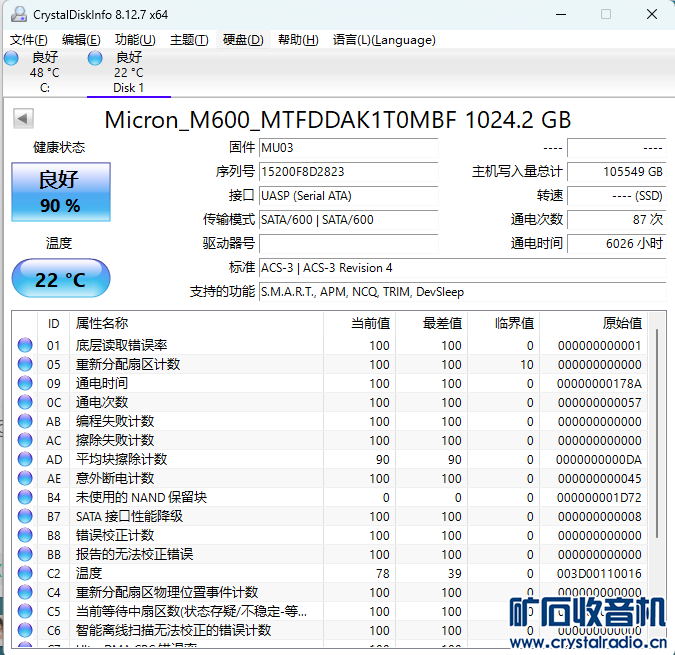Viewport: 675px width, 655px height.
Task: Select the Disk 1 drive tab
Action: (129, 72)
